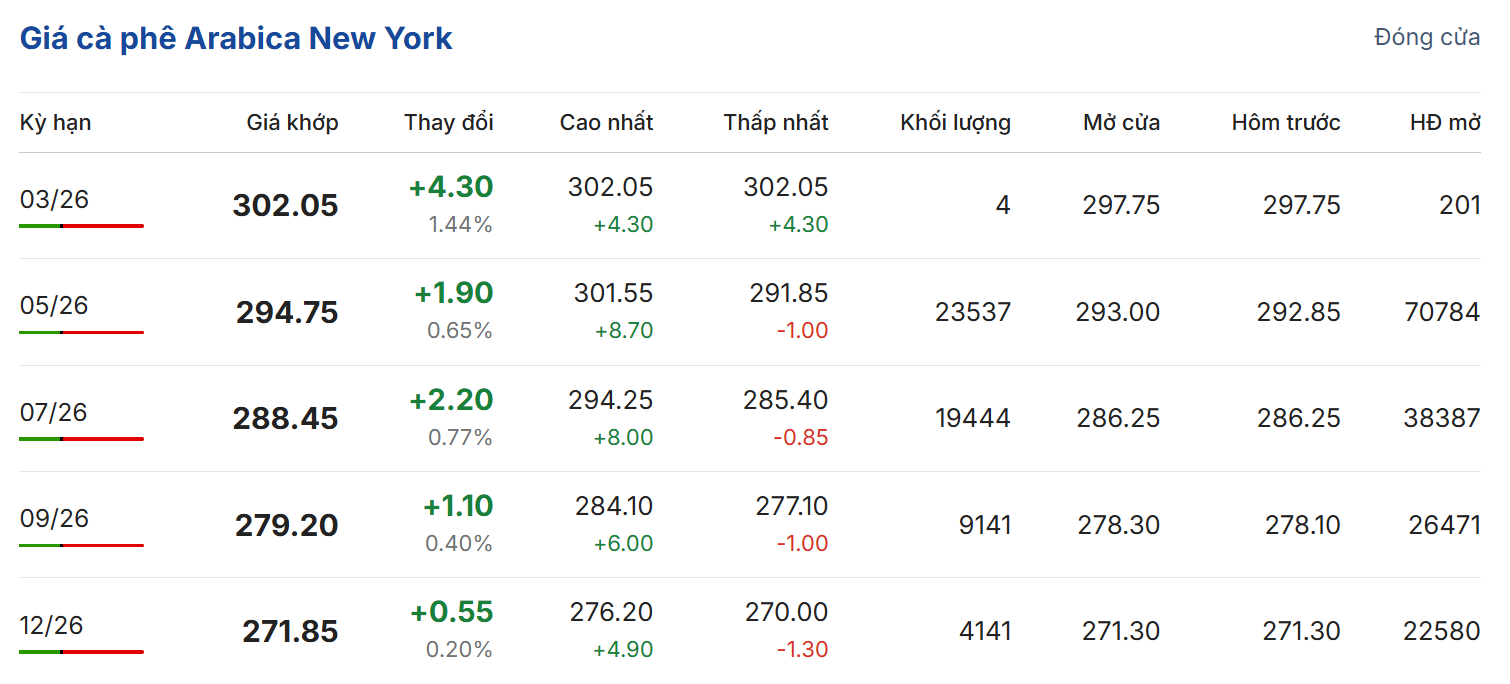Click the price range bar under 07/26
This screenshot has height=684, width=1510.
click(x=81, y=439)
